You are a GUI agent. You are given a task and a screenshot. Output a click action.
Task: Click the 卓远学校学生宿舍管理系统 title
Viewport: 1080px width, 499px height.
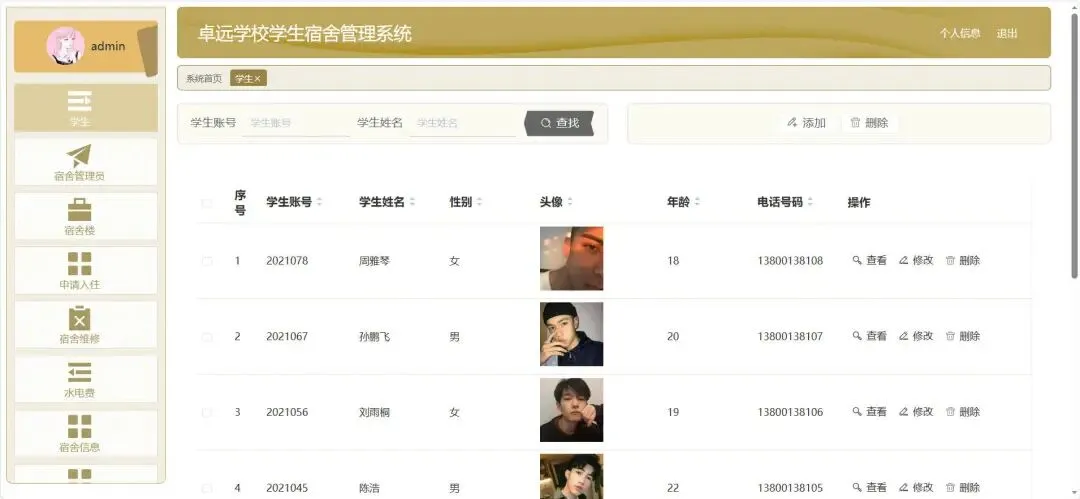(x=304, y=33)
